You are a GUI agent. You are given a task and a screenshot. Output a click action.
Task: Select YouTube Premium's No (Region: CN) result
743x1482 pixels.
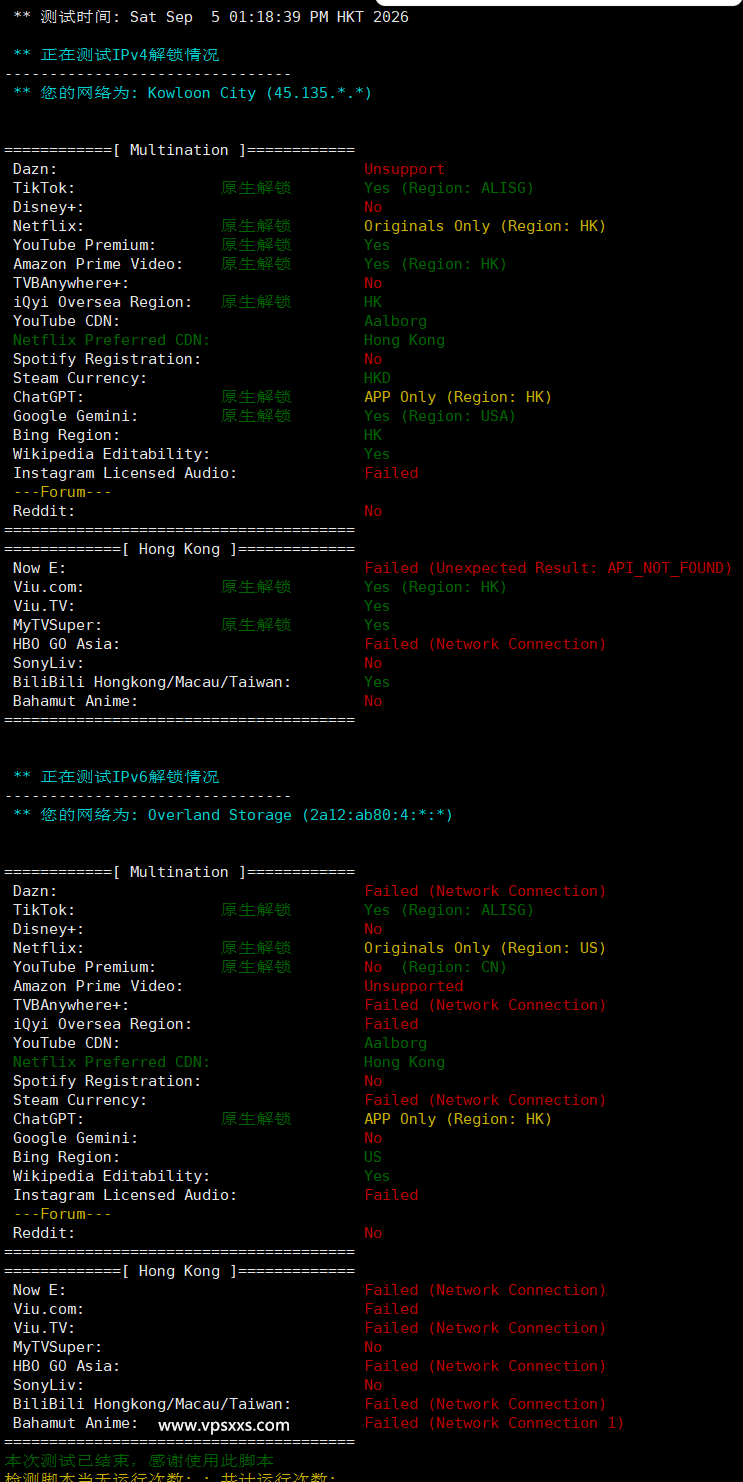coord(435,967)
